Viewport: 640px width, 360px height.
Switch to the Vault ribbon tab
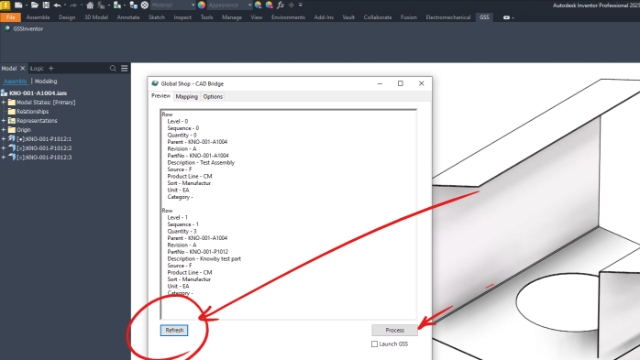click(x=349, y=17)
